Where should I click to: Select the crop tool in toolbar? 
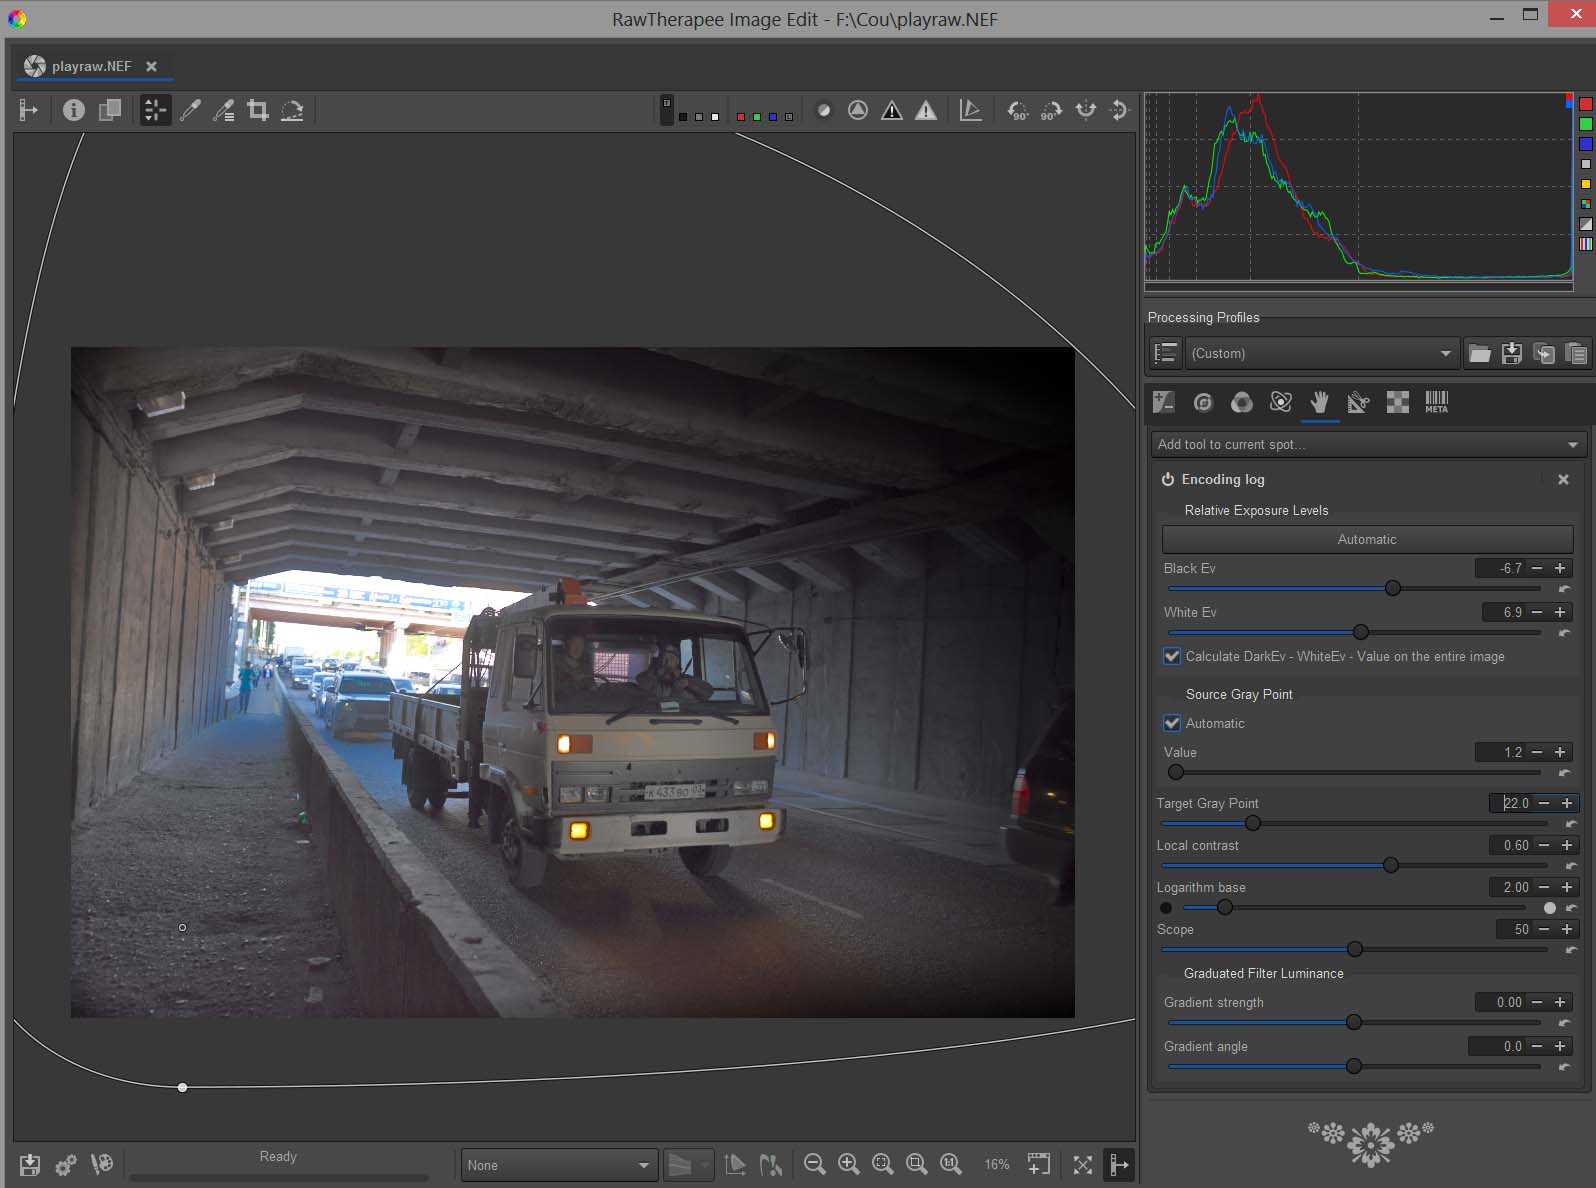tap(258, 110)
